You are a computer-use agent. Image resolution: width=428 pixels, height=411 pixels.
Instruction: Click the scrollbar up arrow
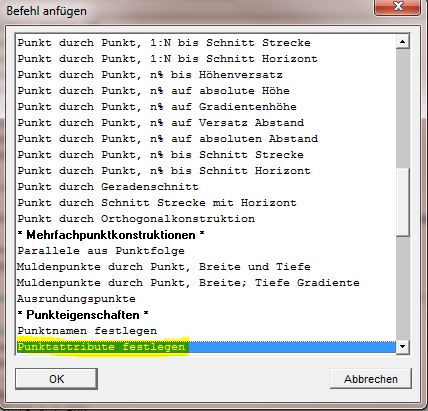tap(403, 42)
